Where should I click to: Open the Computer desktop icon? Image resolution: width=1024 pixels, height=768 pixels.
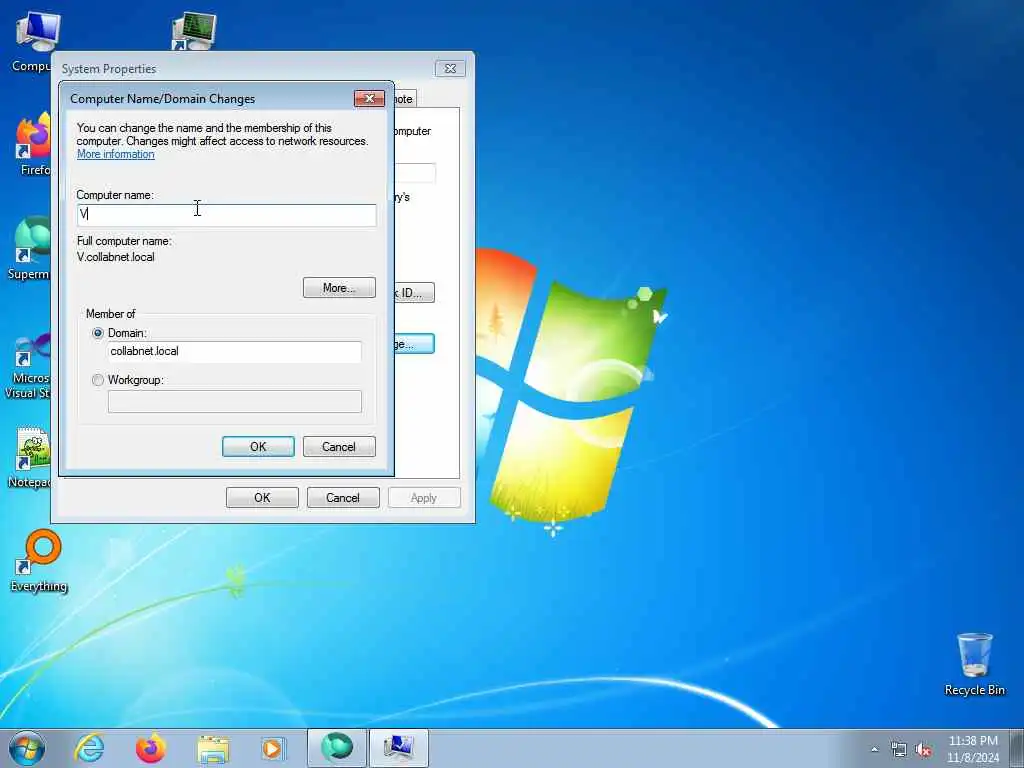tap(37, 40)
